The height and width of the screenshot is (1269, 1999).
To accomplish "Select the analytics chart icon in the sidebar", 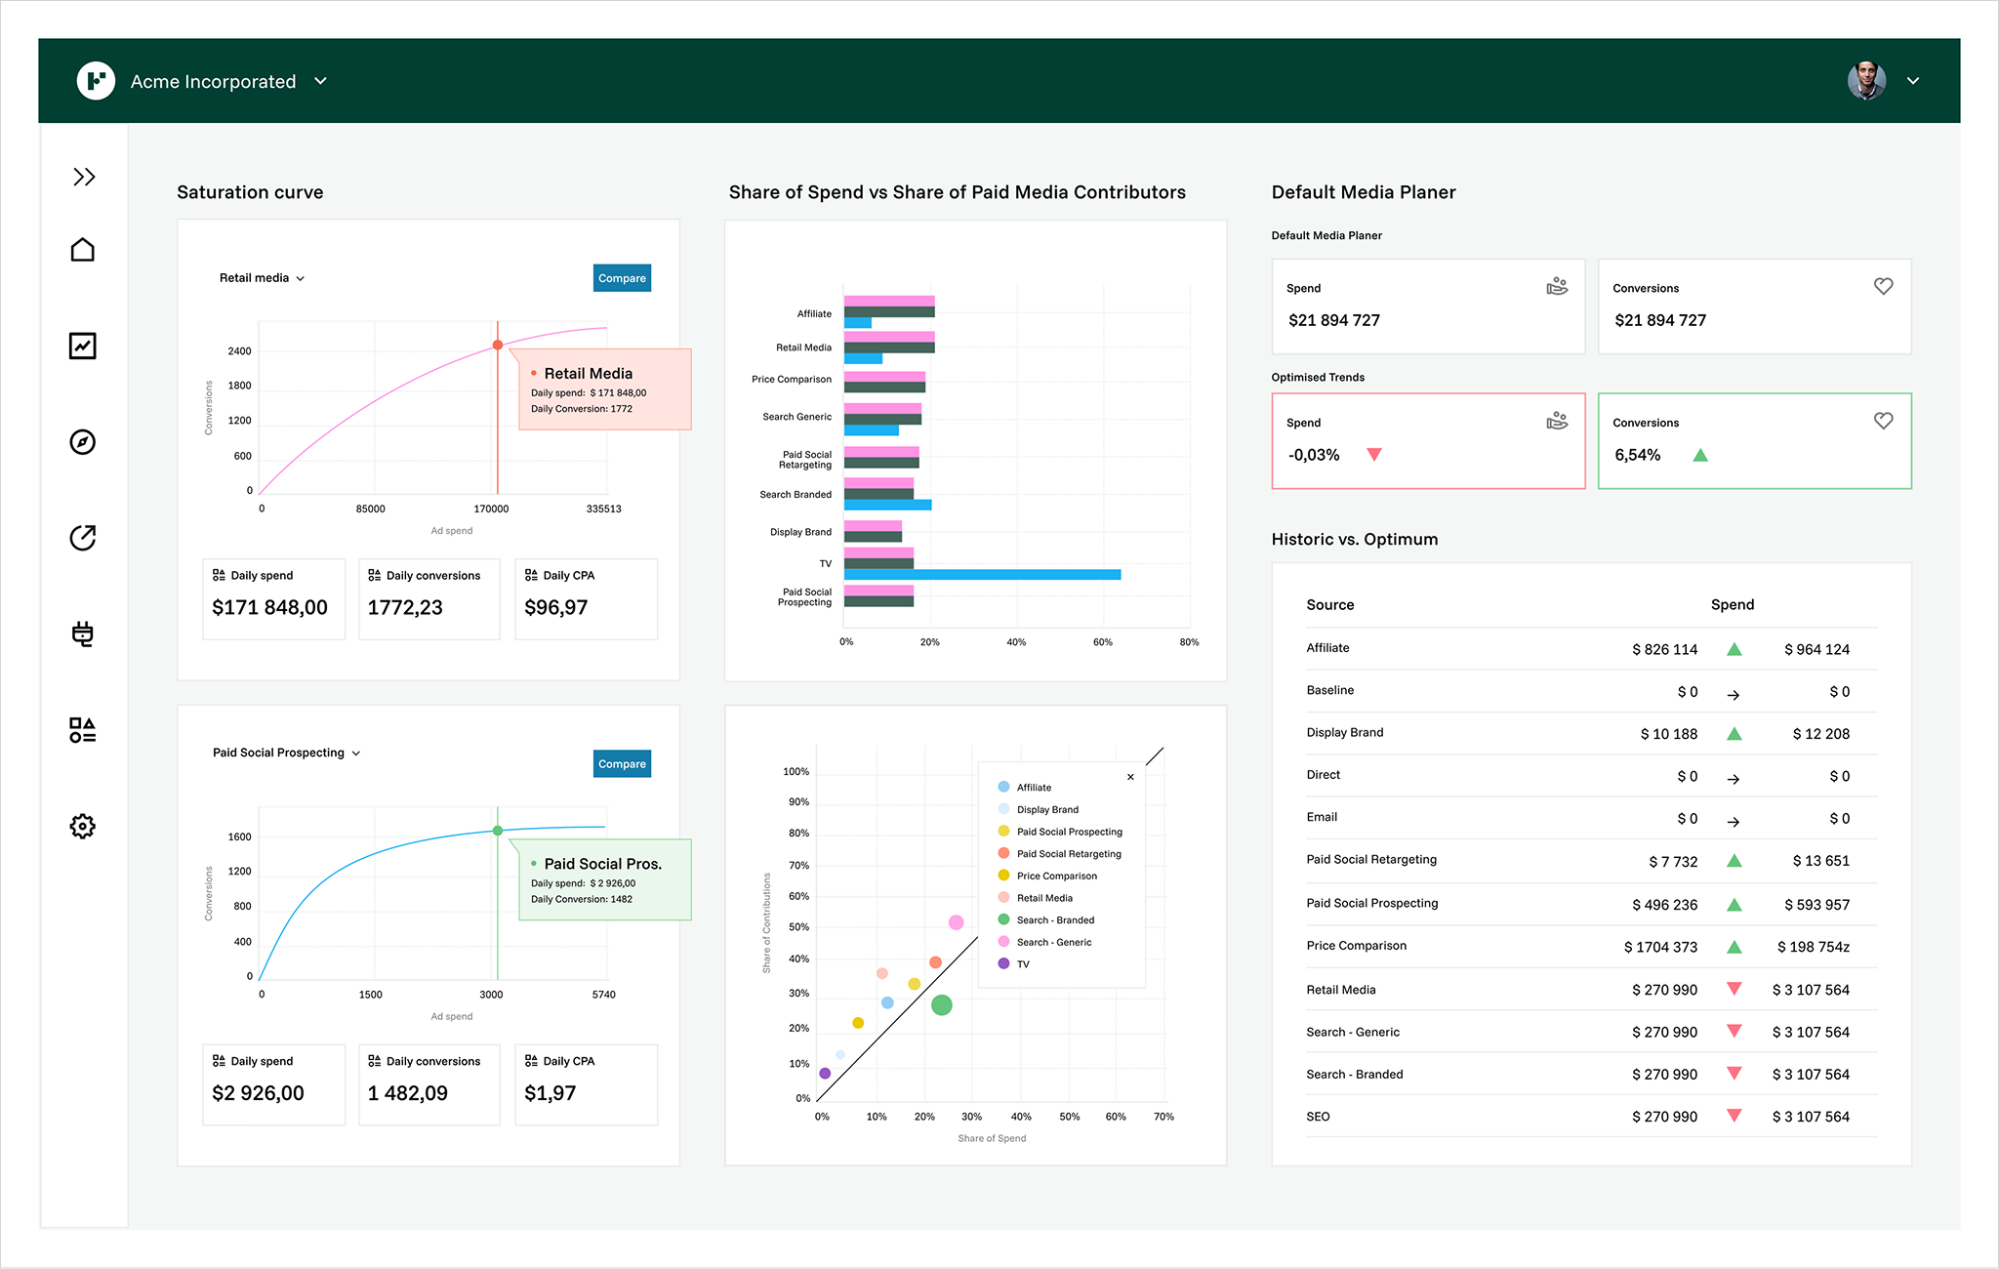I will (84, 345).
